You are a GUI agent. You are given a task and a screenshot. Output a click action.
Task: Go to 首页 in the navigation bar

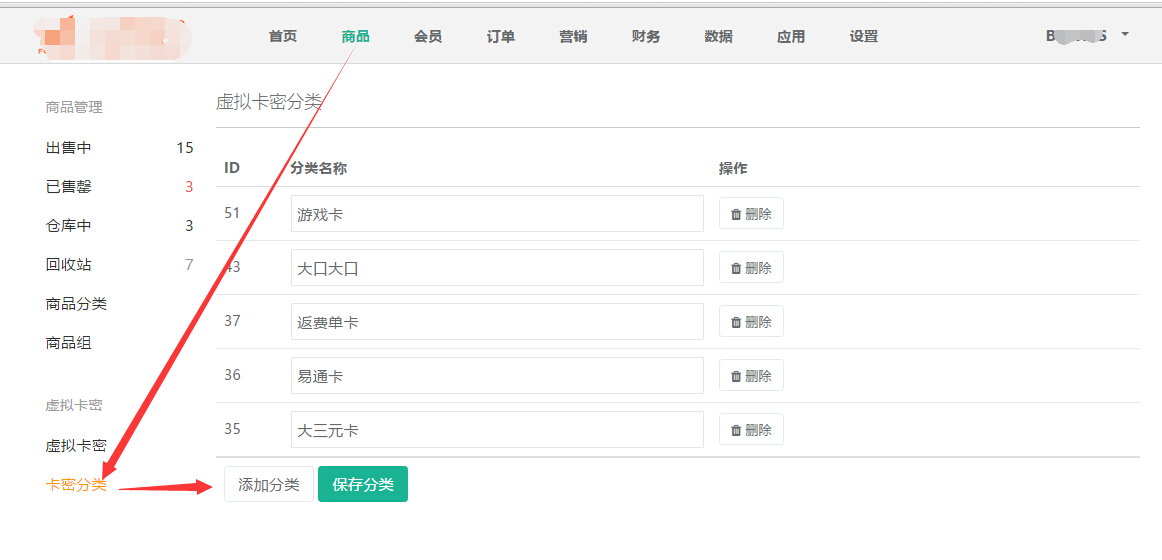click(283, 36)
